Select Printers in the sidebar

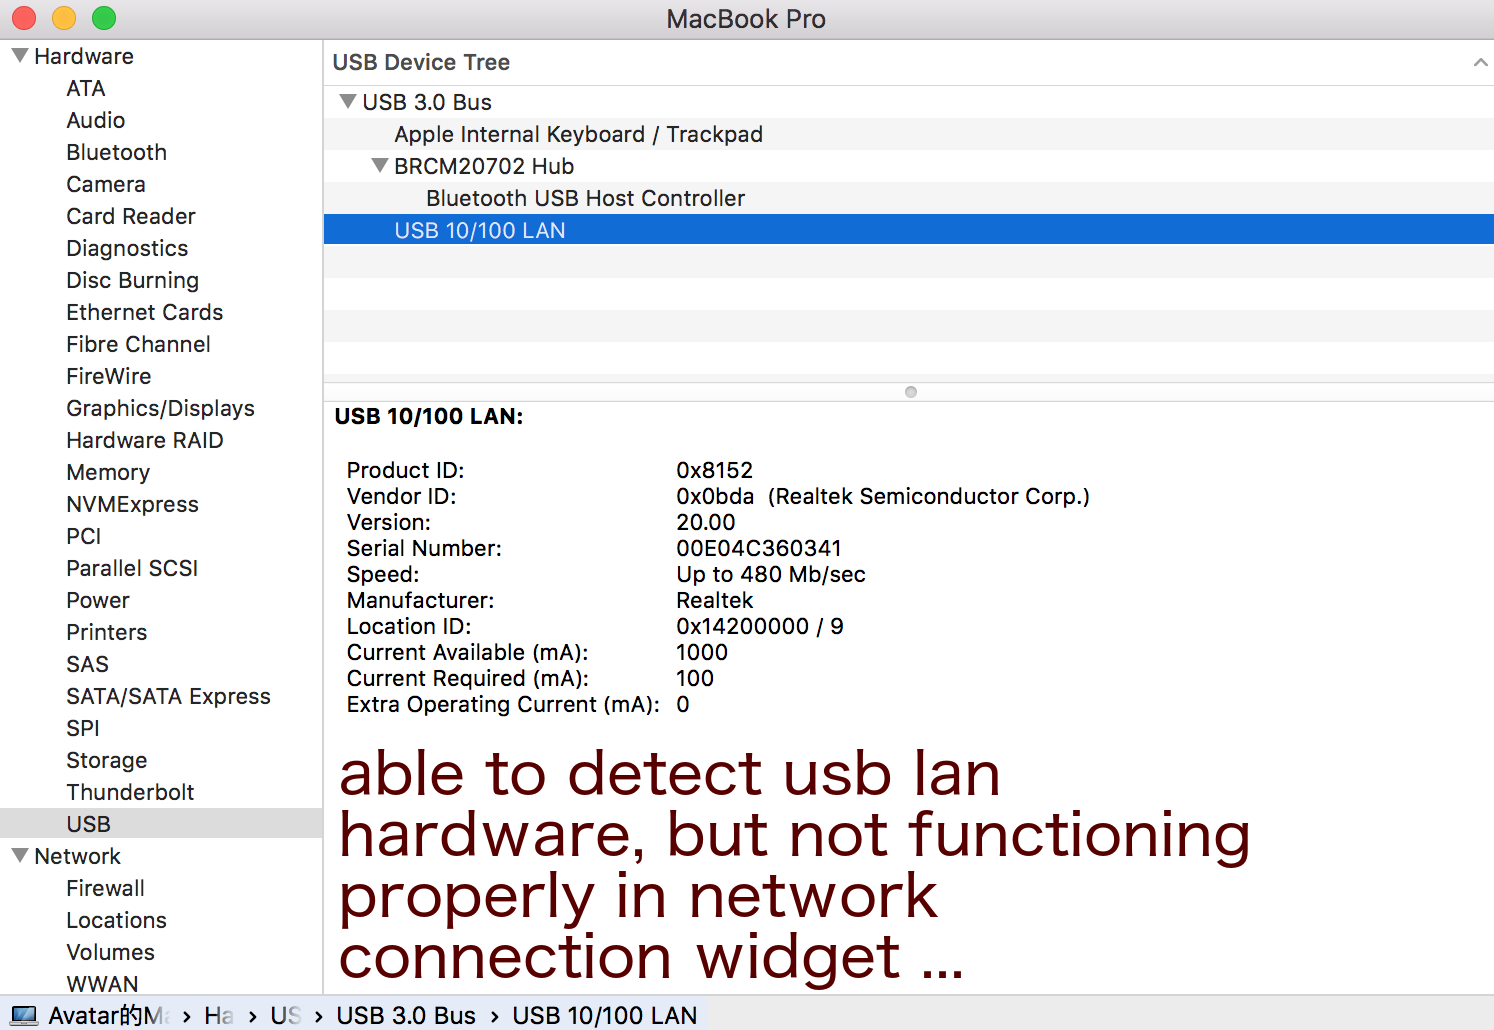[107, 632]
